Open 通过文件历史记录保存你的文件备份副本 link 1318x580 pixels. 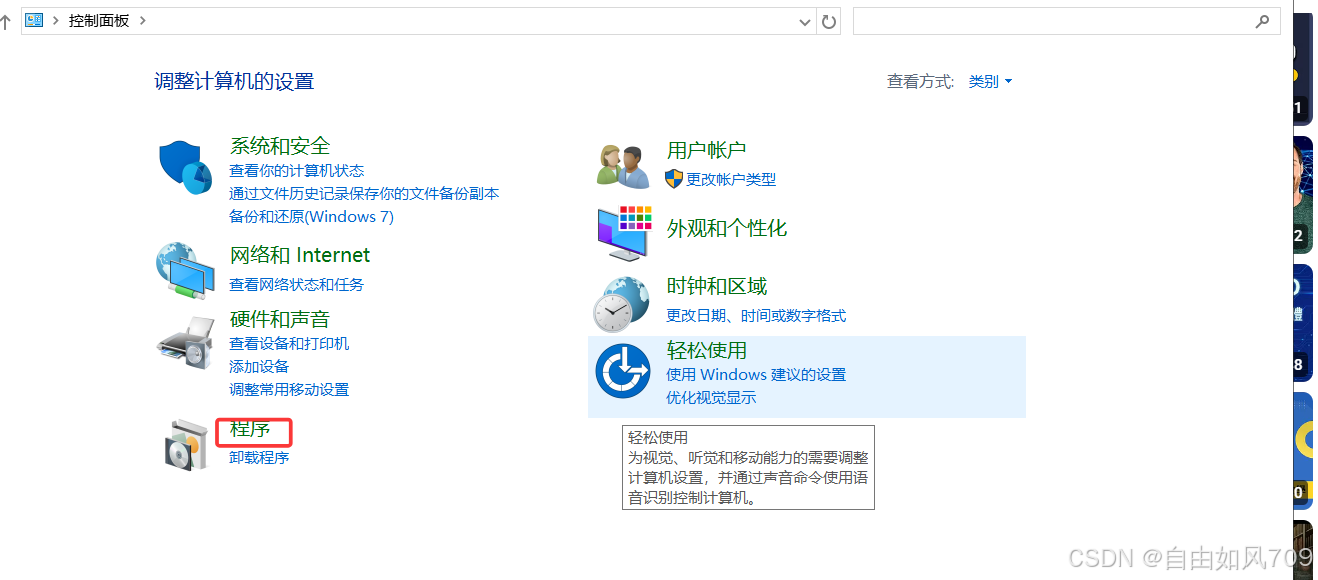[364, 194]
